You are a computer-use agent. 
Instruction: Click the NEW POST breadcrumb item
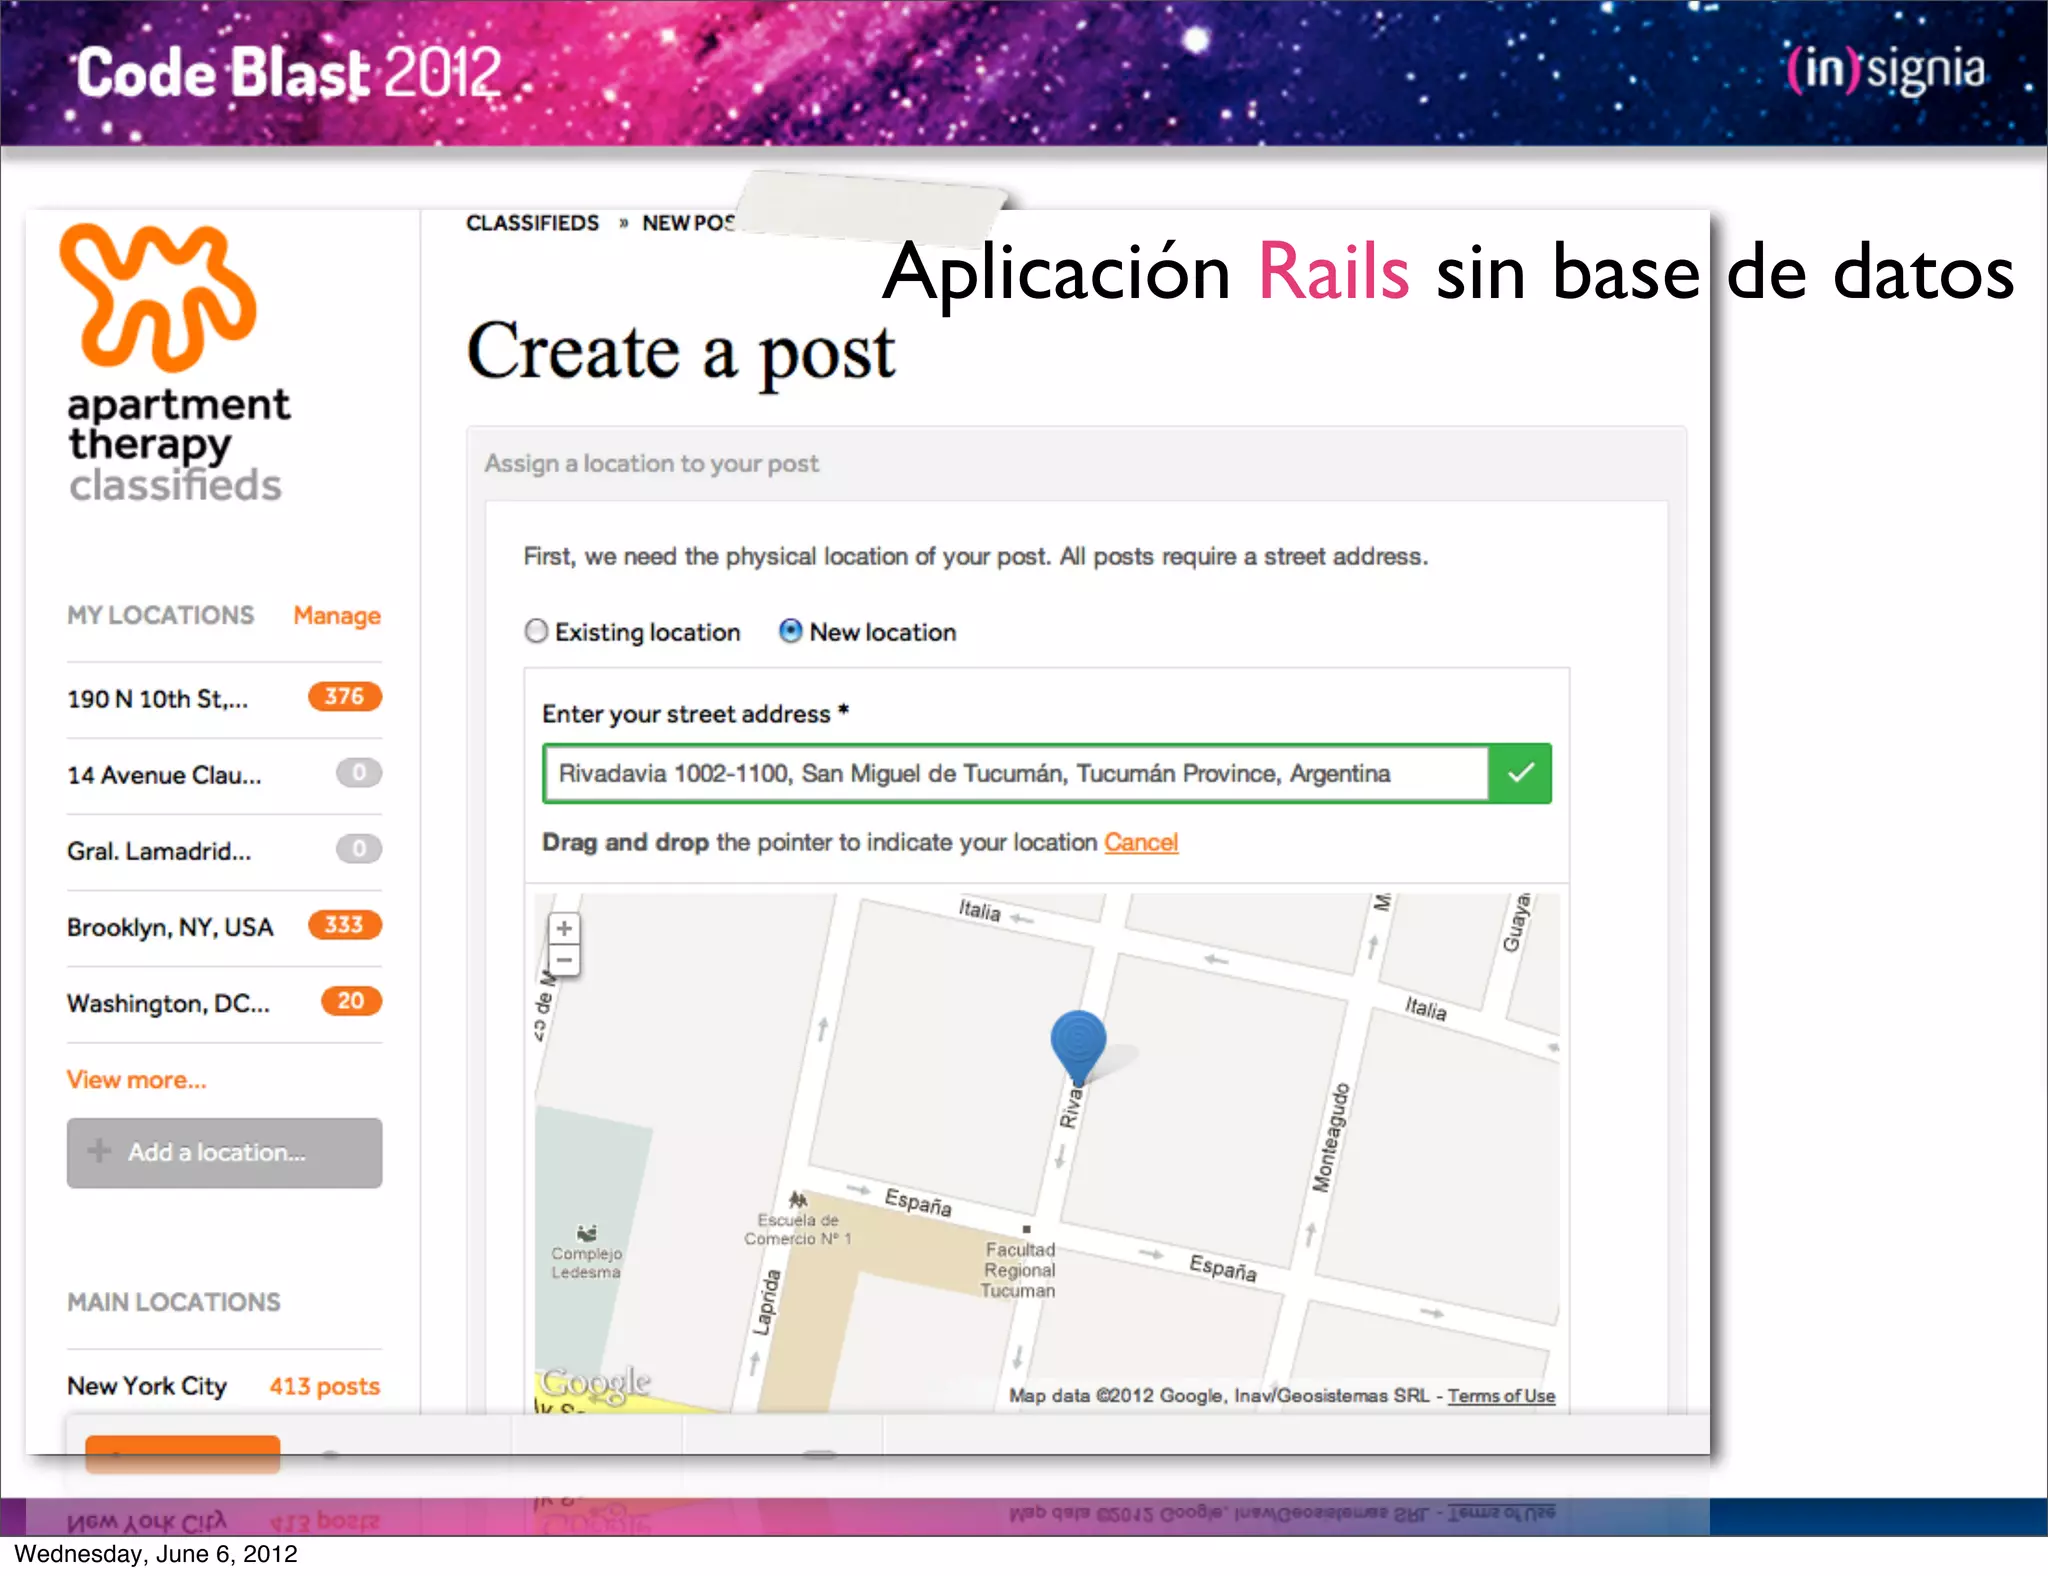(688, 223)
